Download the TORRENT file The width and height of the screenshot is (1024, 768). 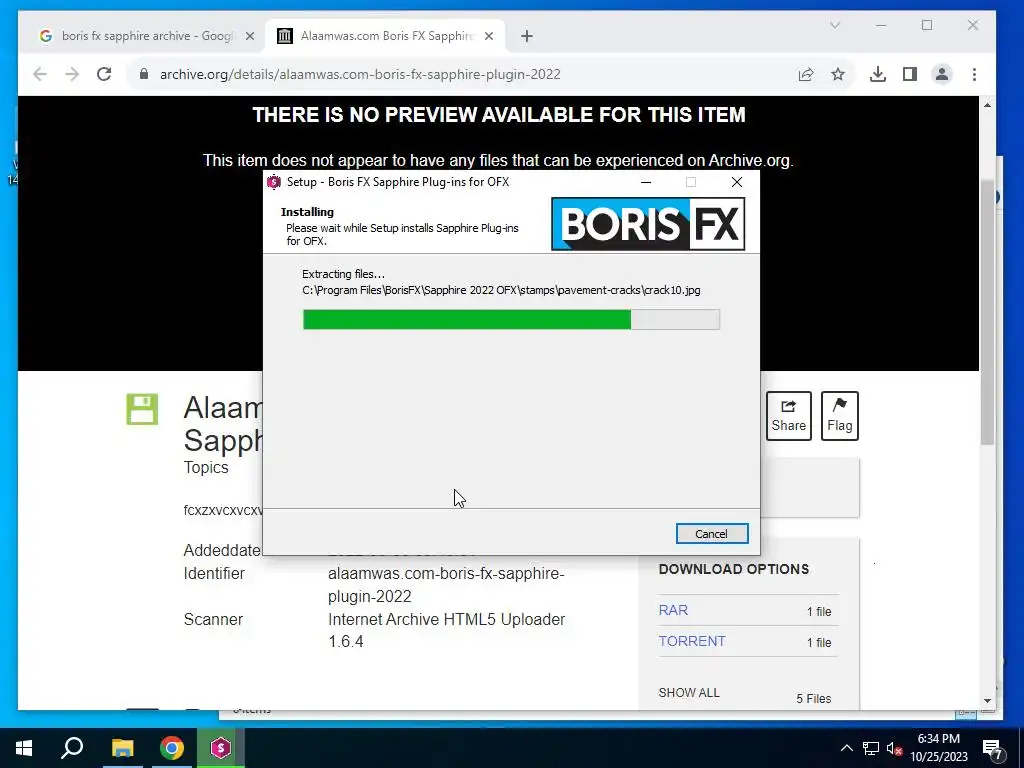coord(692,641)
